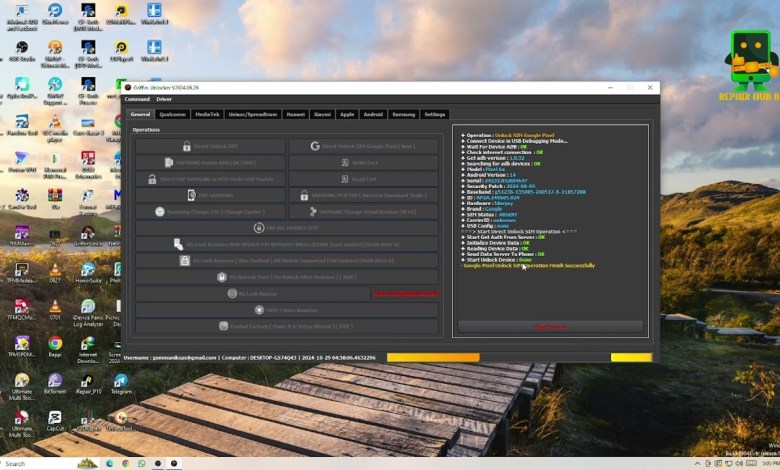Switch to the Xiaomi tab
Image resolution: width=780 pixels, height=470 pixels.
tap(322, 114)
